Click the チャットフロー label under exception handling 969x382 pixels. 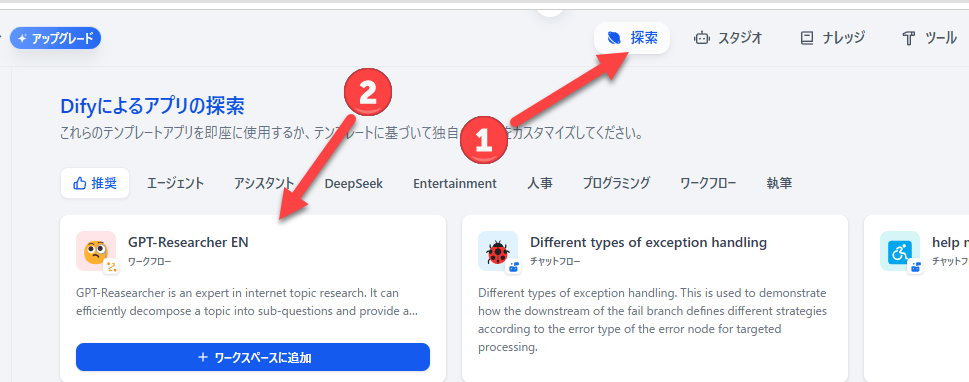[556, 261]
